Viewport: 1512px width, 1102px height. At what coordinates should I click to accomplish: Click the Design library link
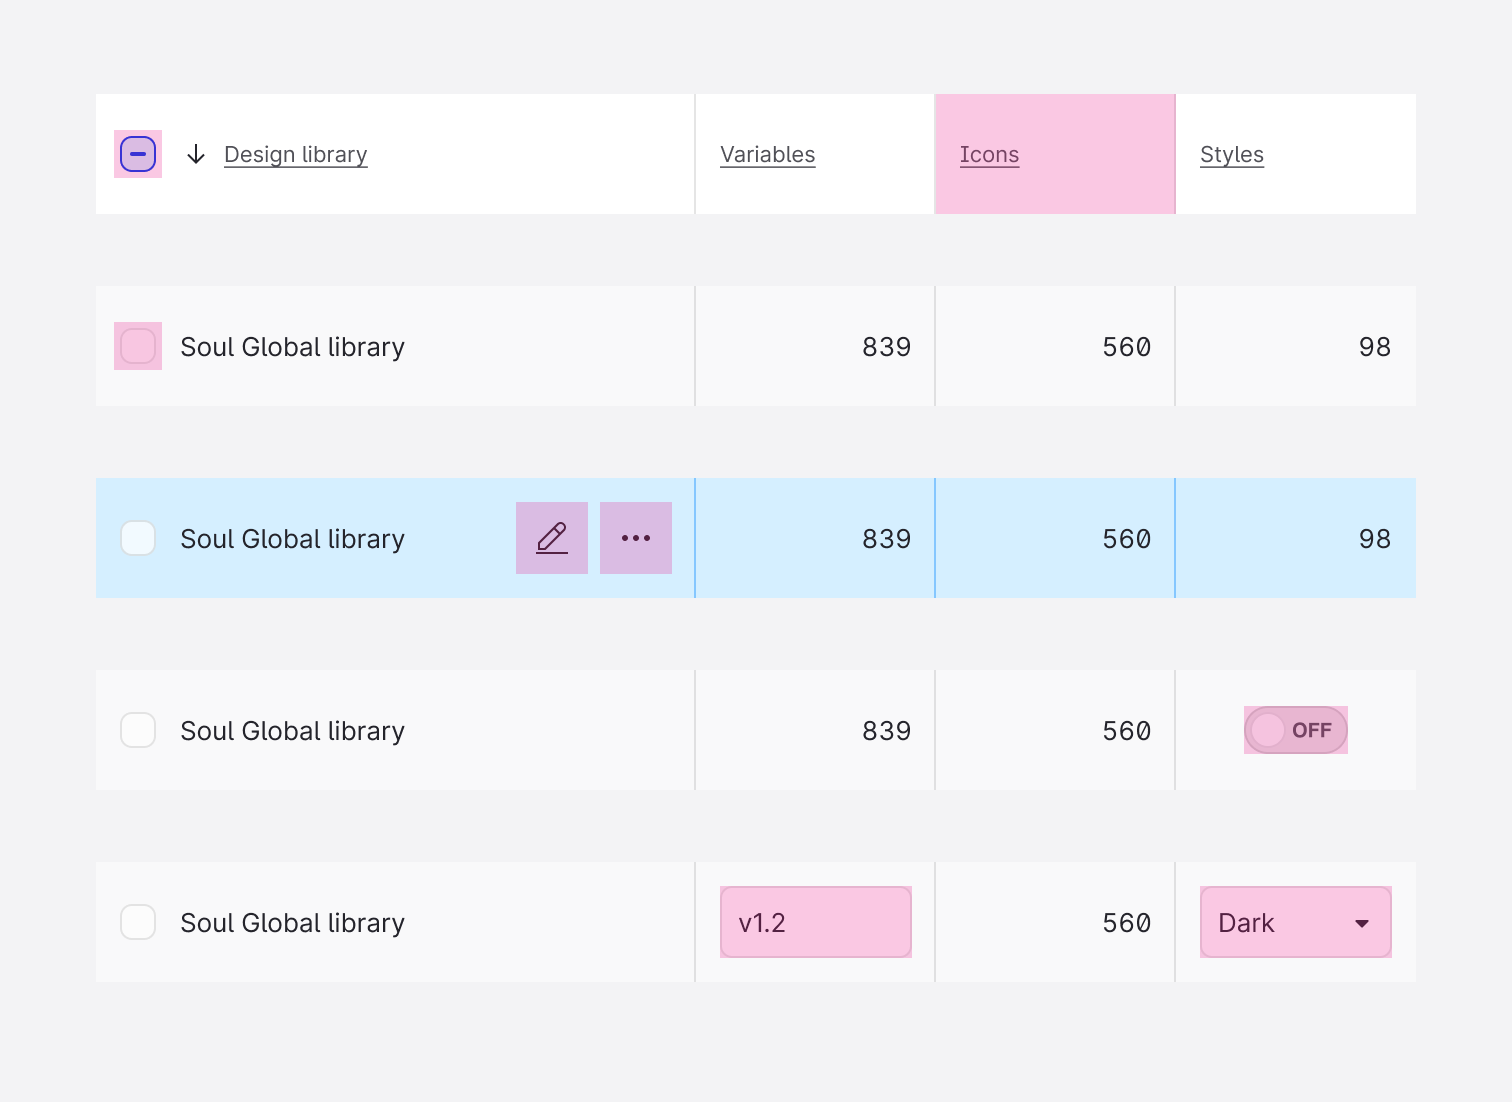(x=295, y=154)
